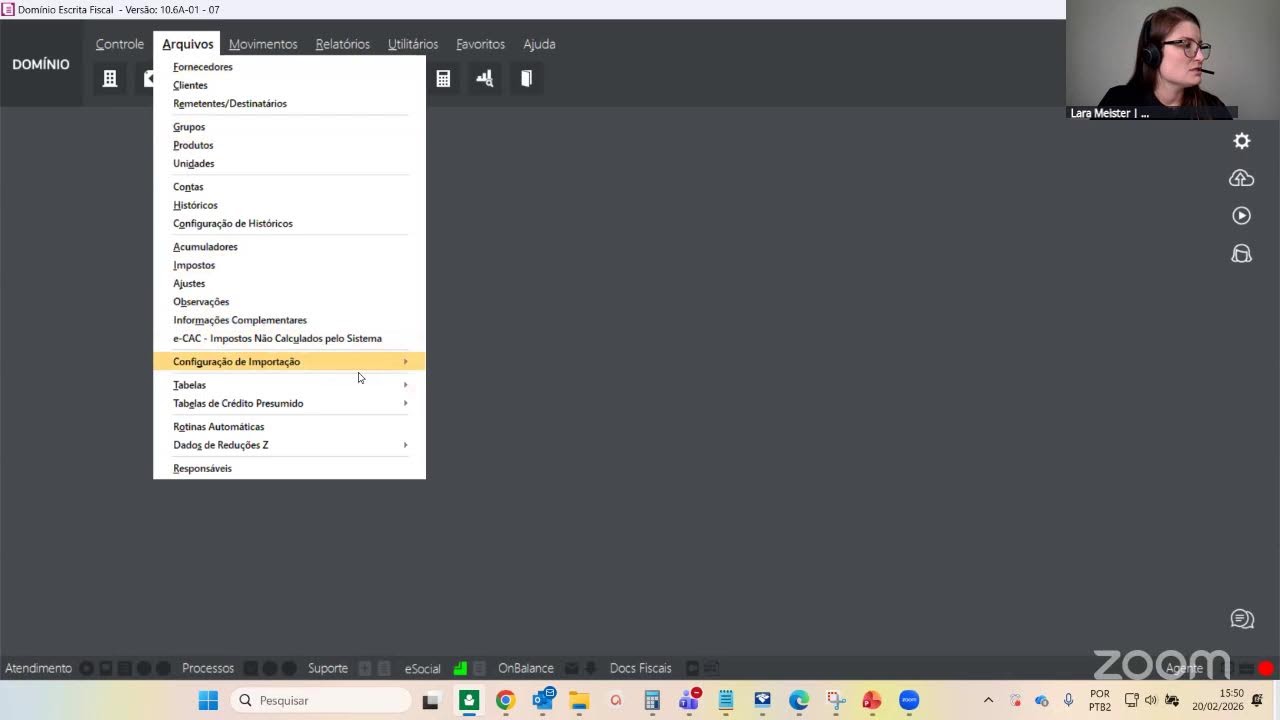This screenshot has height=720, width=1280.
Task: Open the Controle menu
Action: [x=120, y=44]
